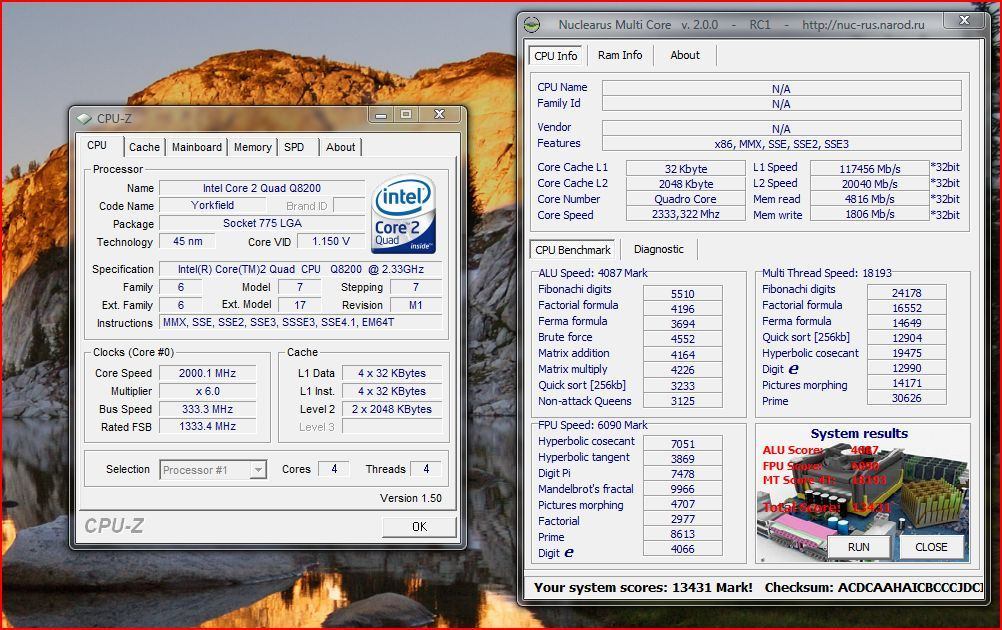Viewport: 1002px width, 630px height.
Task: Click the L1 Speed value 117456 Mb/s
Action: tap(870, 169)
